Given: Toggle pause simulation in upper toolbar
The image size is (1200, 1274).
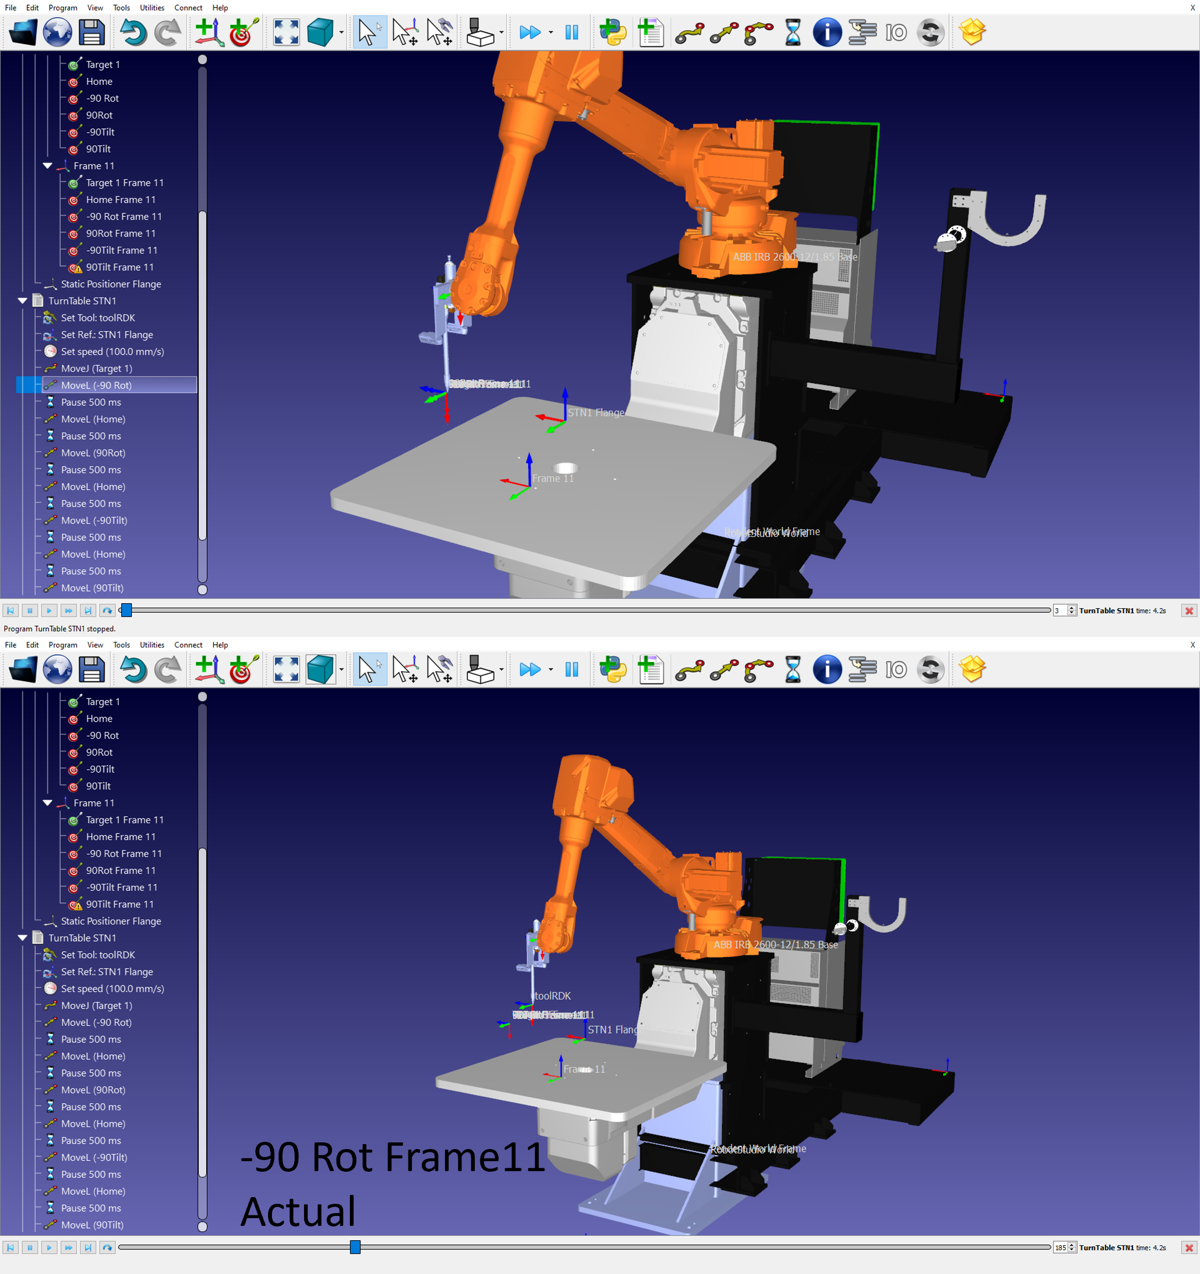Looking at the screenshot, I should (571, 33).
